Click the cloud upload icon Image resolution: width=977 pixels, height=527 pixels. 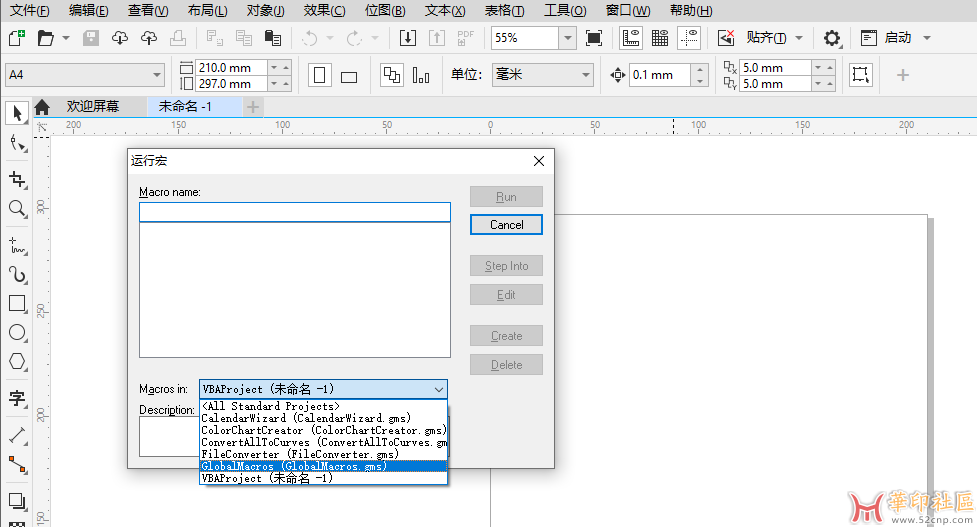149,38
